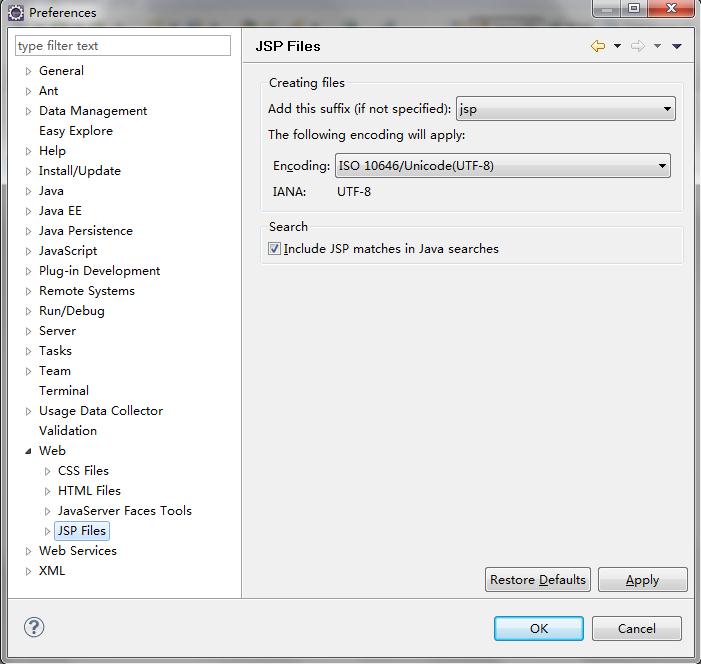The width and height of the screenshot is (701, 664).
Task: Click the Restore Defaults button
Action: pyautogui.click(x=538, y=579)
